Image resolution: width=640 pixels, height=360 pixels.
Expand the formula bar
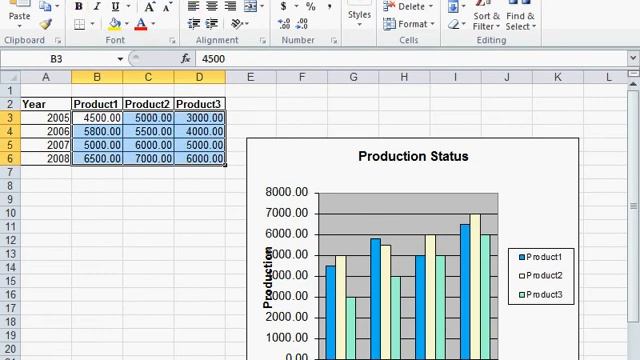633,58
